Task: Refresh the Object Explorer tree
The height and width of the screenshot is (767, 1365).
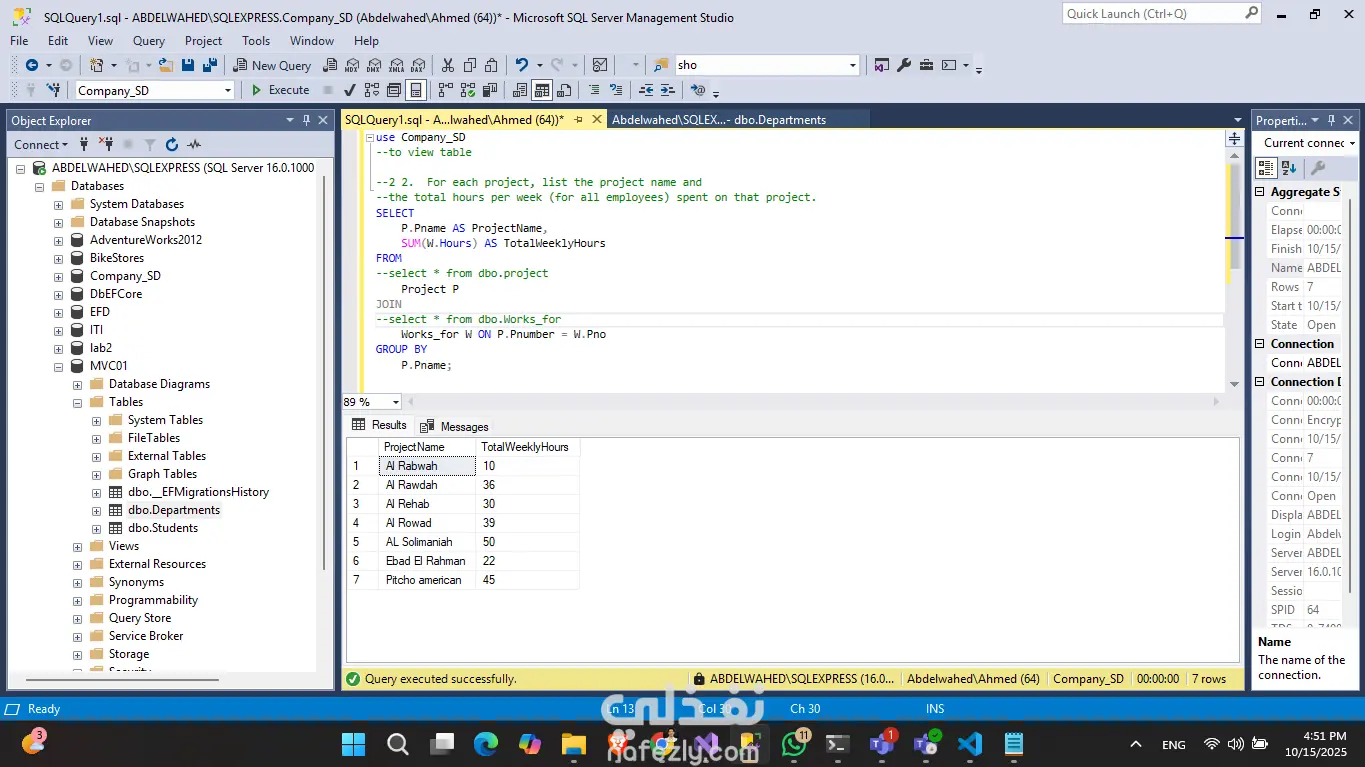Action: point(172,145)
